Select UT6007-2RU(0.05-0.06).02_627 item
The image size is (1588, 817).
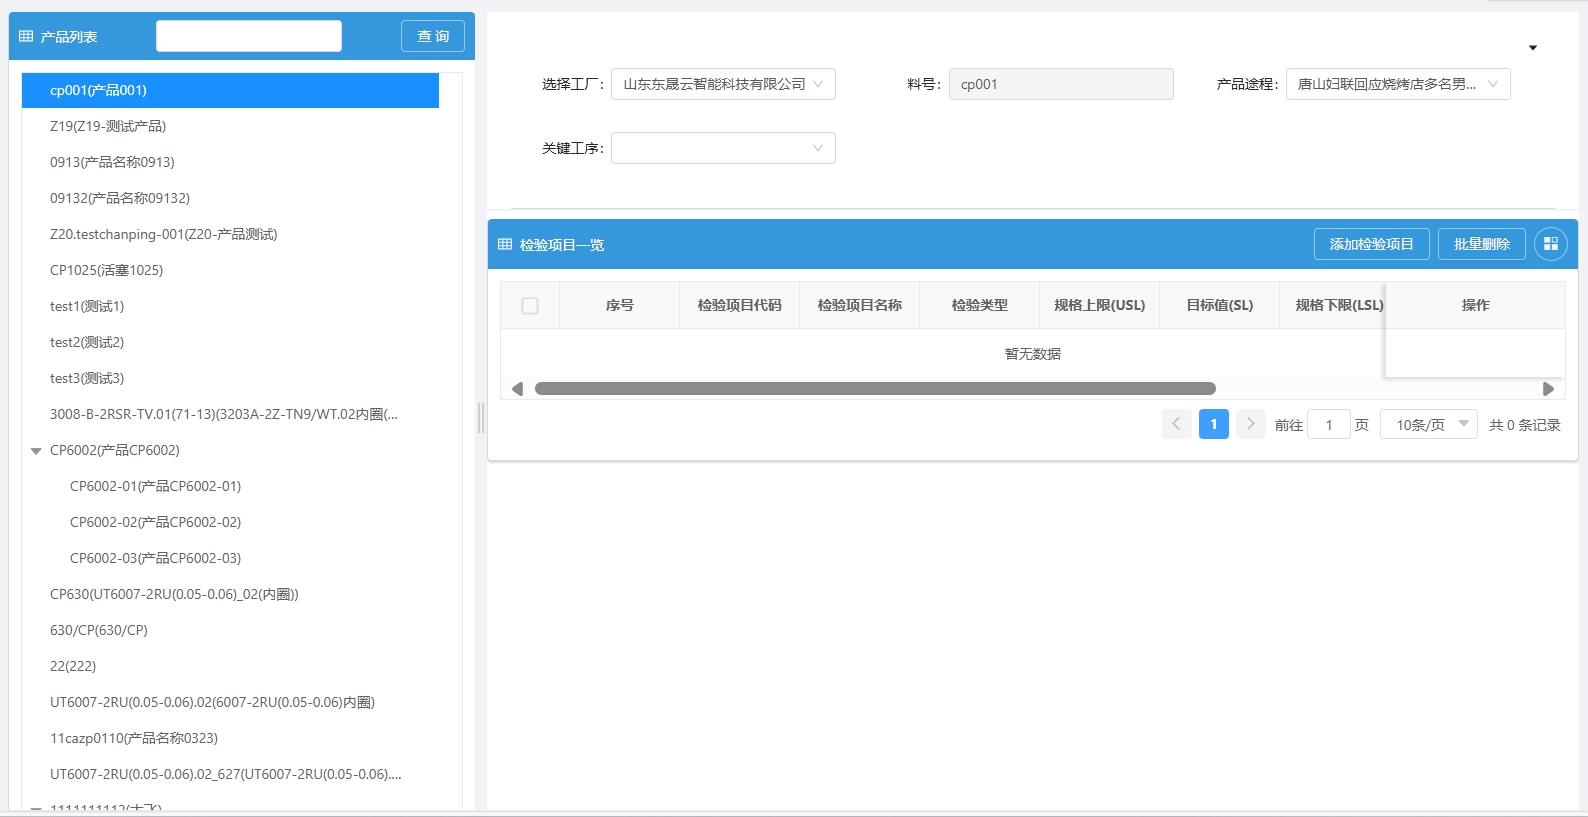tap(226, 774)
